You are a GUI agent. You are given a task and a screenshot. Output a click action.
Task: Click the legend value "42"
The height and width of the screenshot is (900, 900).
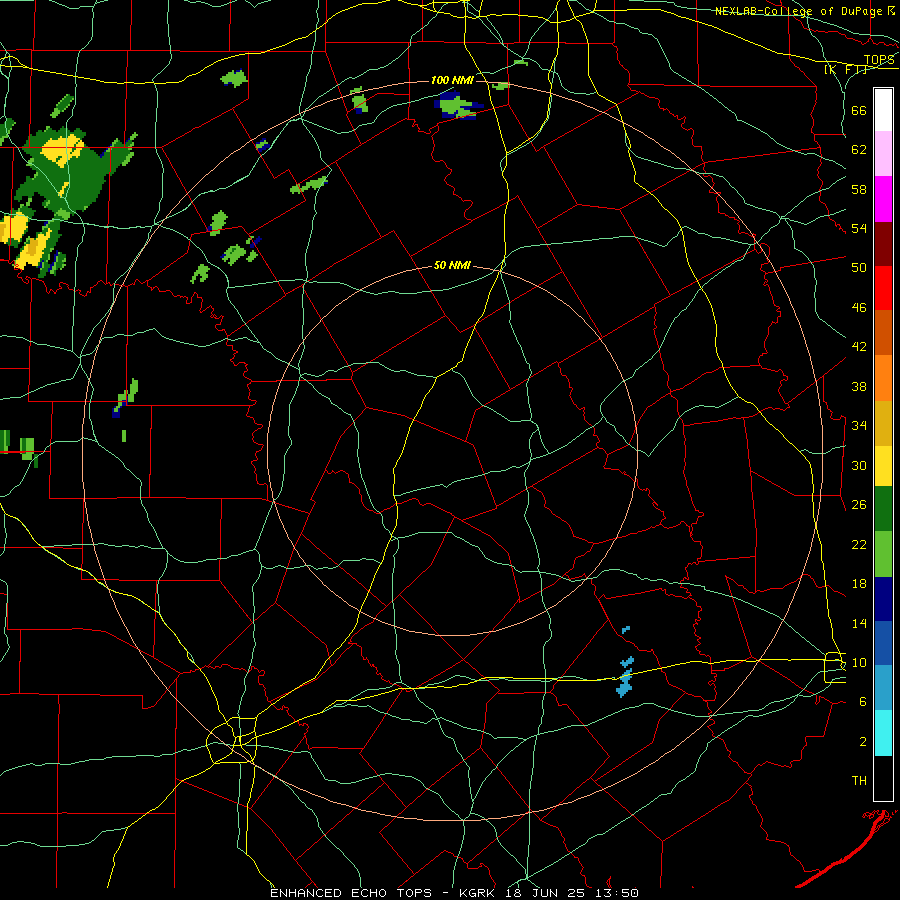pyautogui.click(x=859, y=347)
